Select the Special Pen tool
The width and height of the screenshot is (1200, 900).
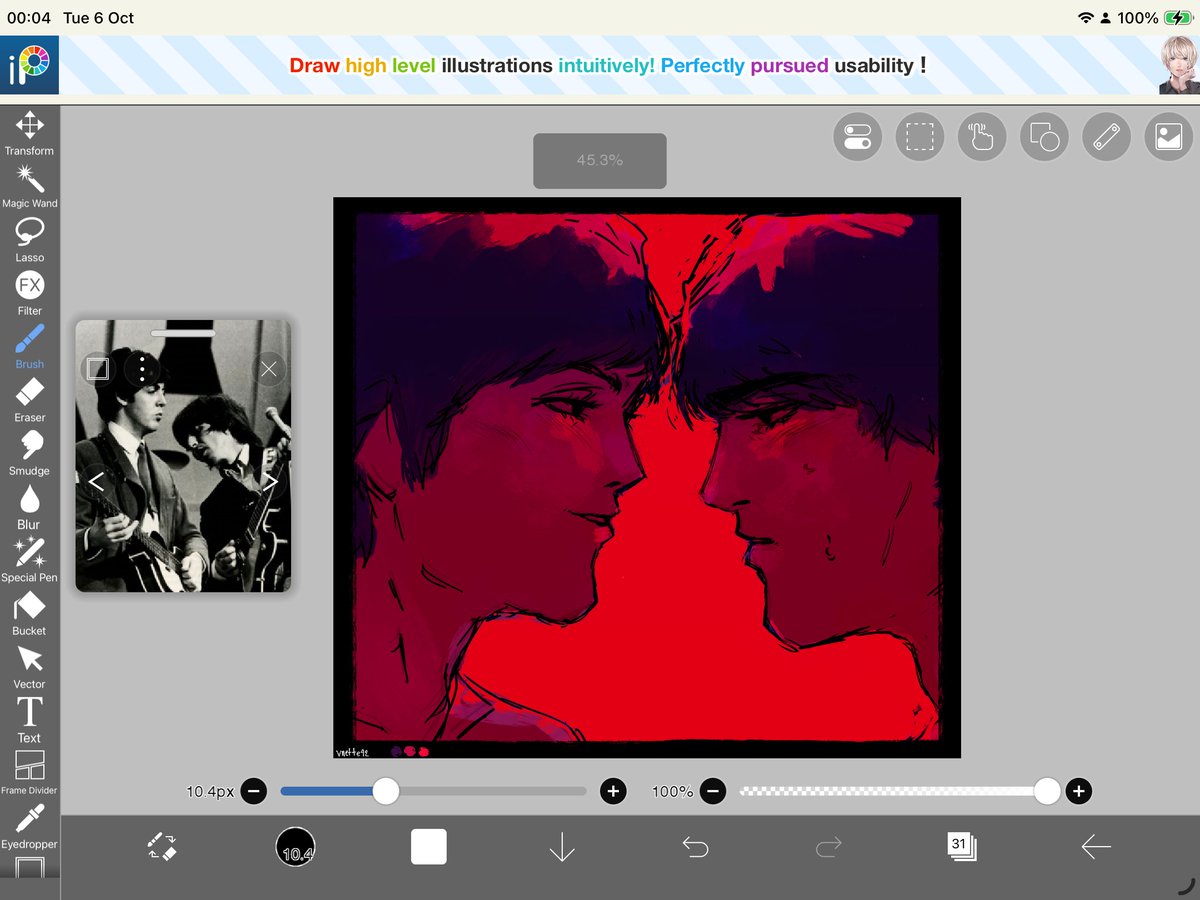(29, 560)
